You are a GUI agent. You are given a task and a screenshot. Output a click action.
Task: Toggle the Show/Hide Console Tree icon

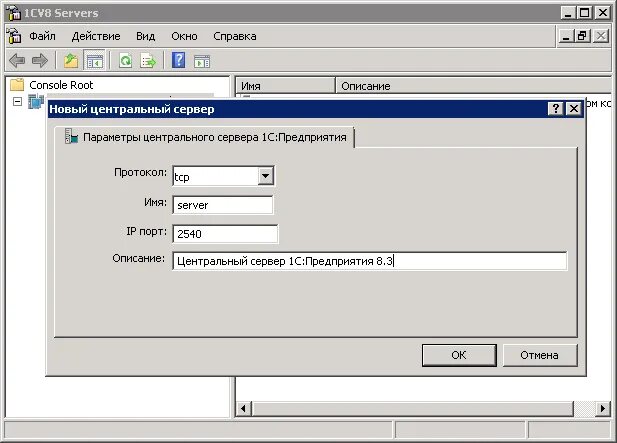click(94, 61)
